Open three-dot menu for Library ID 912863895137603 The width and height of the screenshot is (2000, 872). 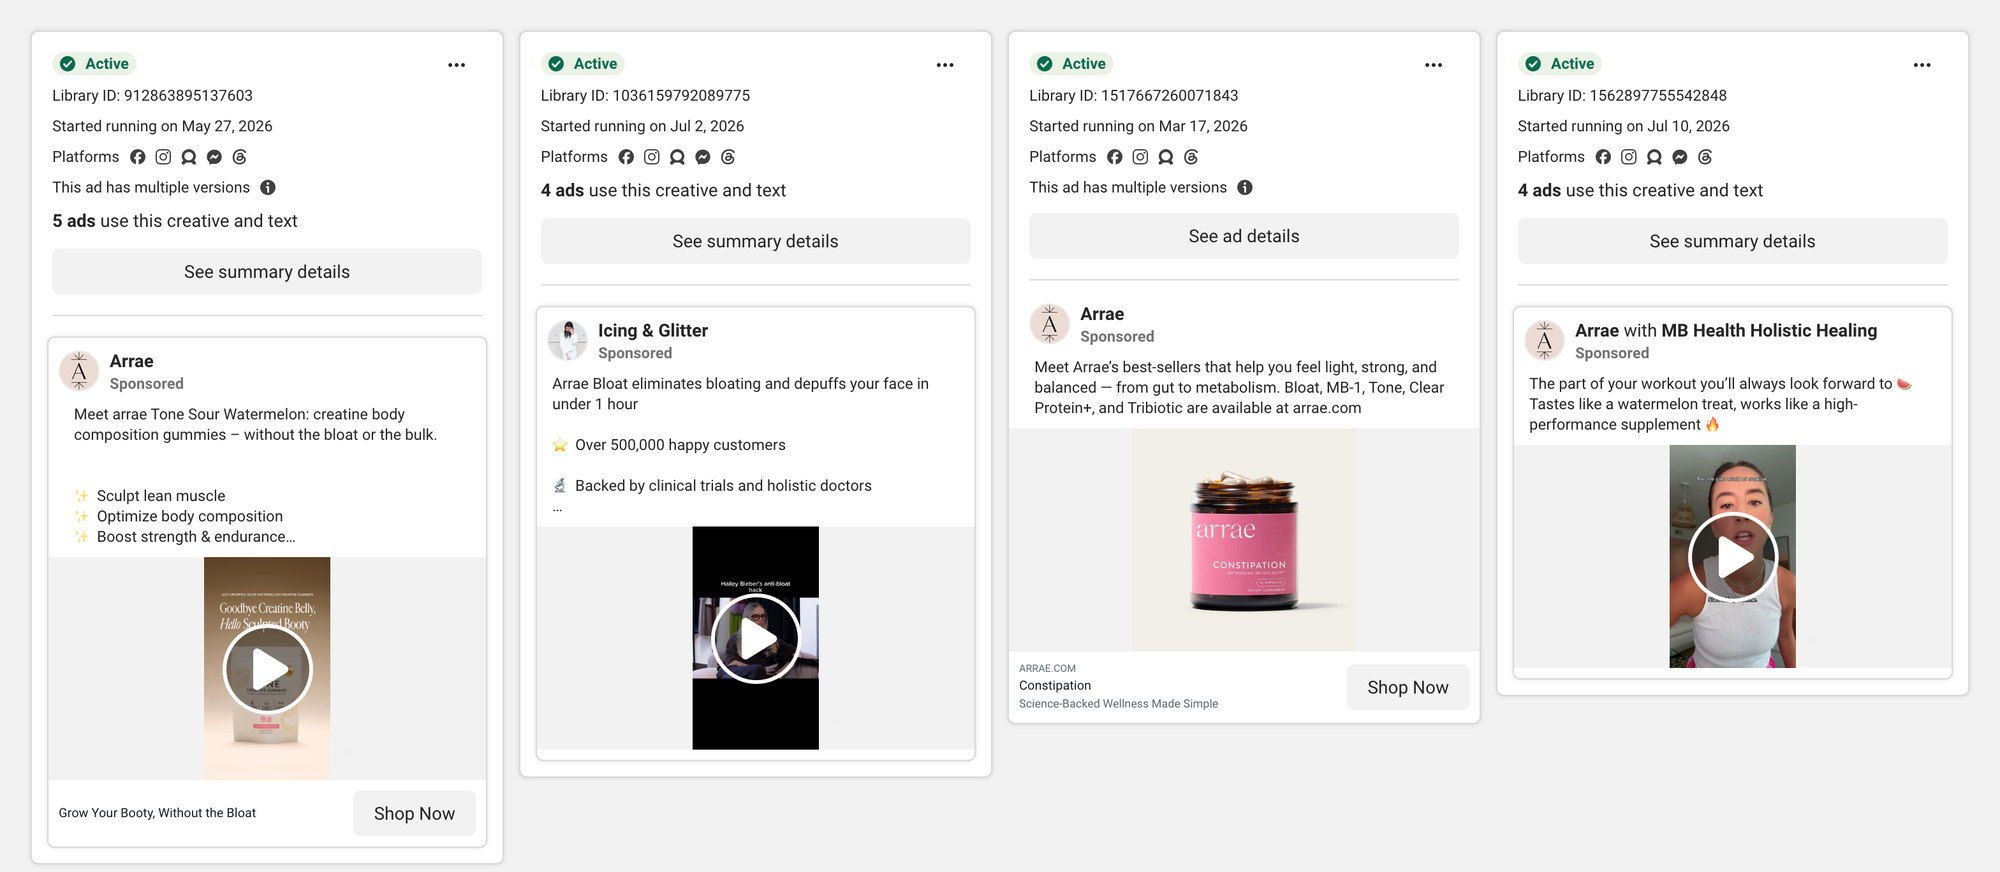pos(456,65)
